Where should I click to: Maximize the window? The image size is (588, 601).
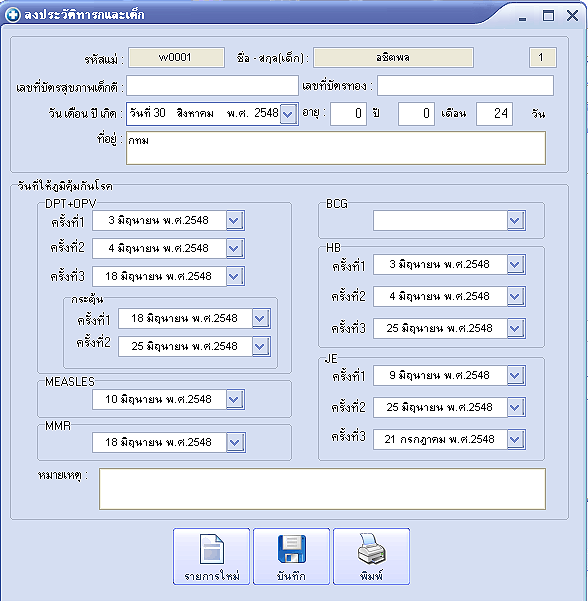(548, 16)
